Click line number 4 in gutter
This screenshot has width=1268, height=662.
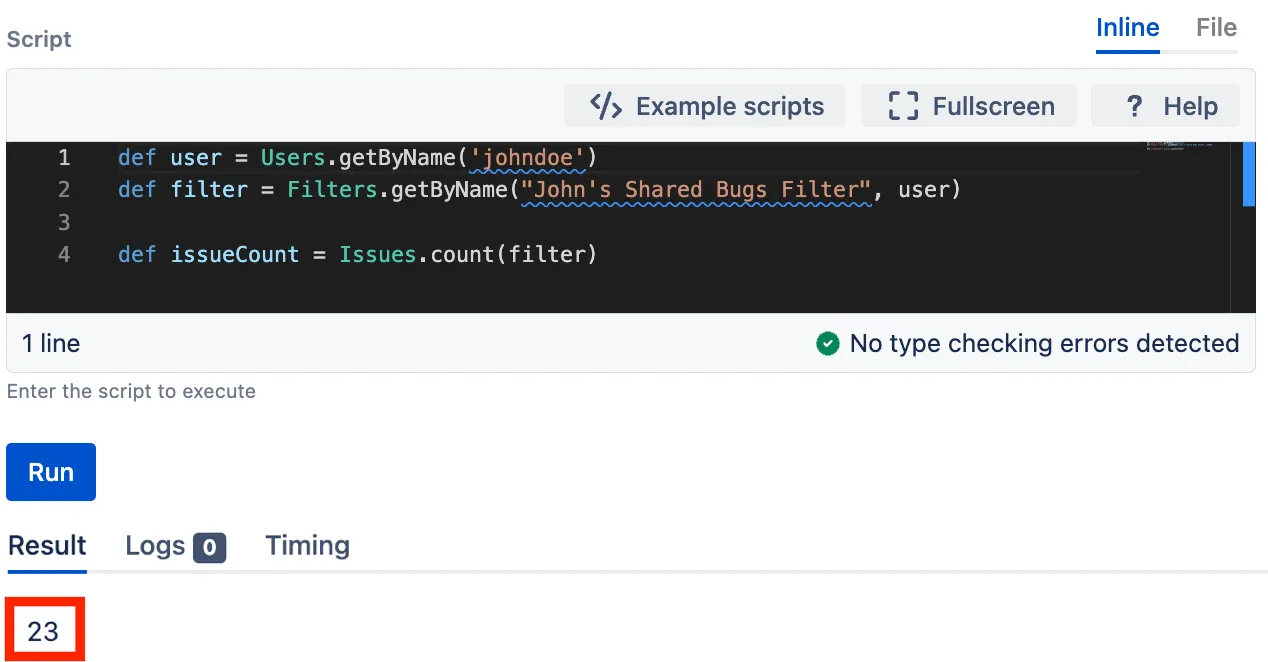coord(64,254)
